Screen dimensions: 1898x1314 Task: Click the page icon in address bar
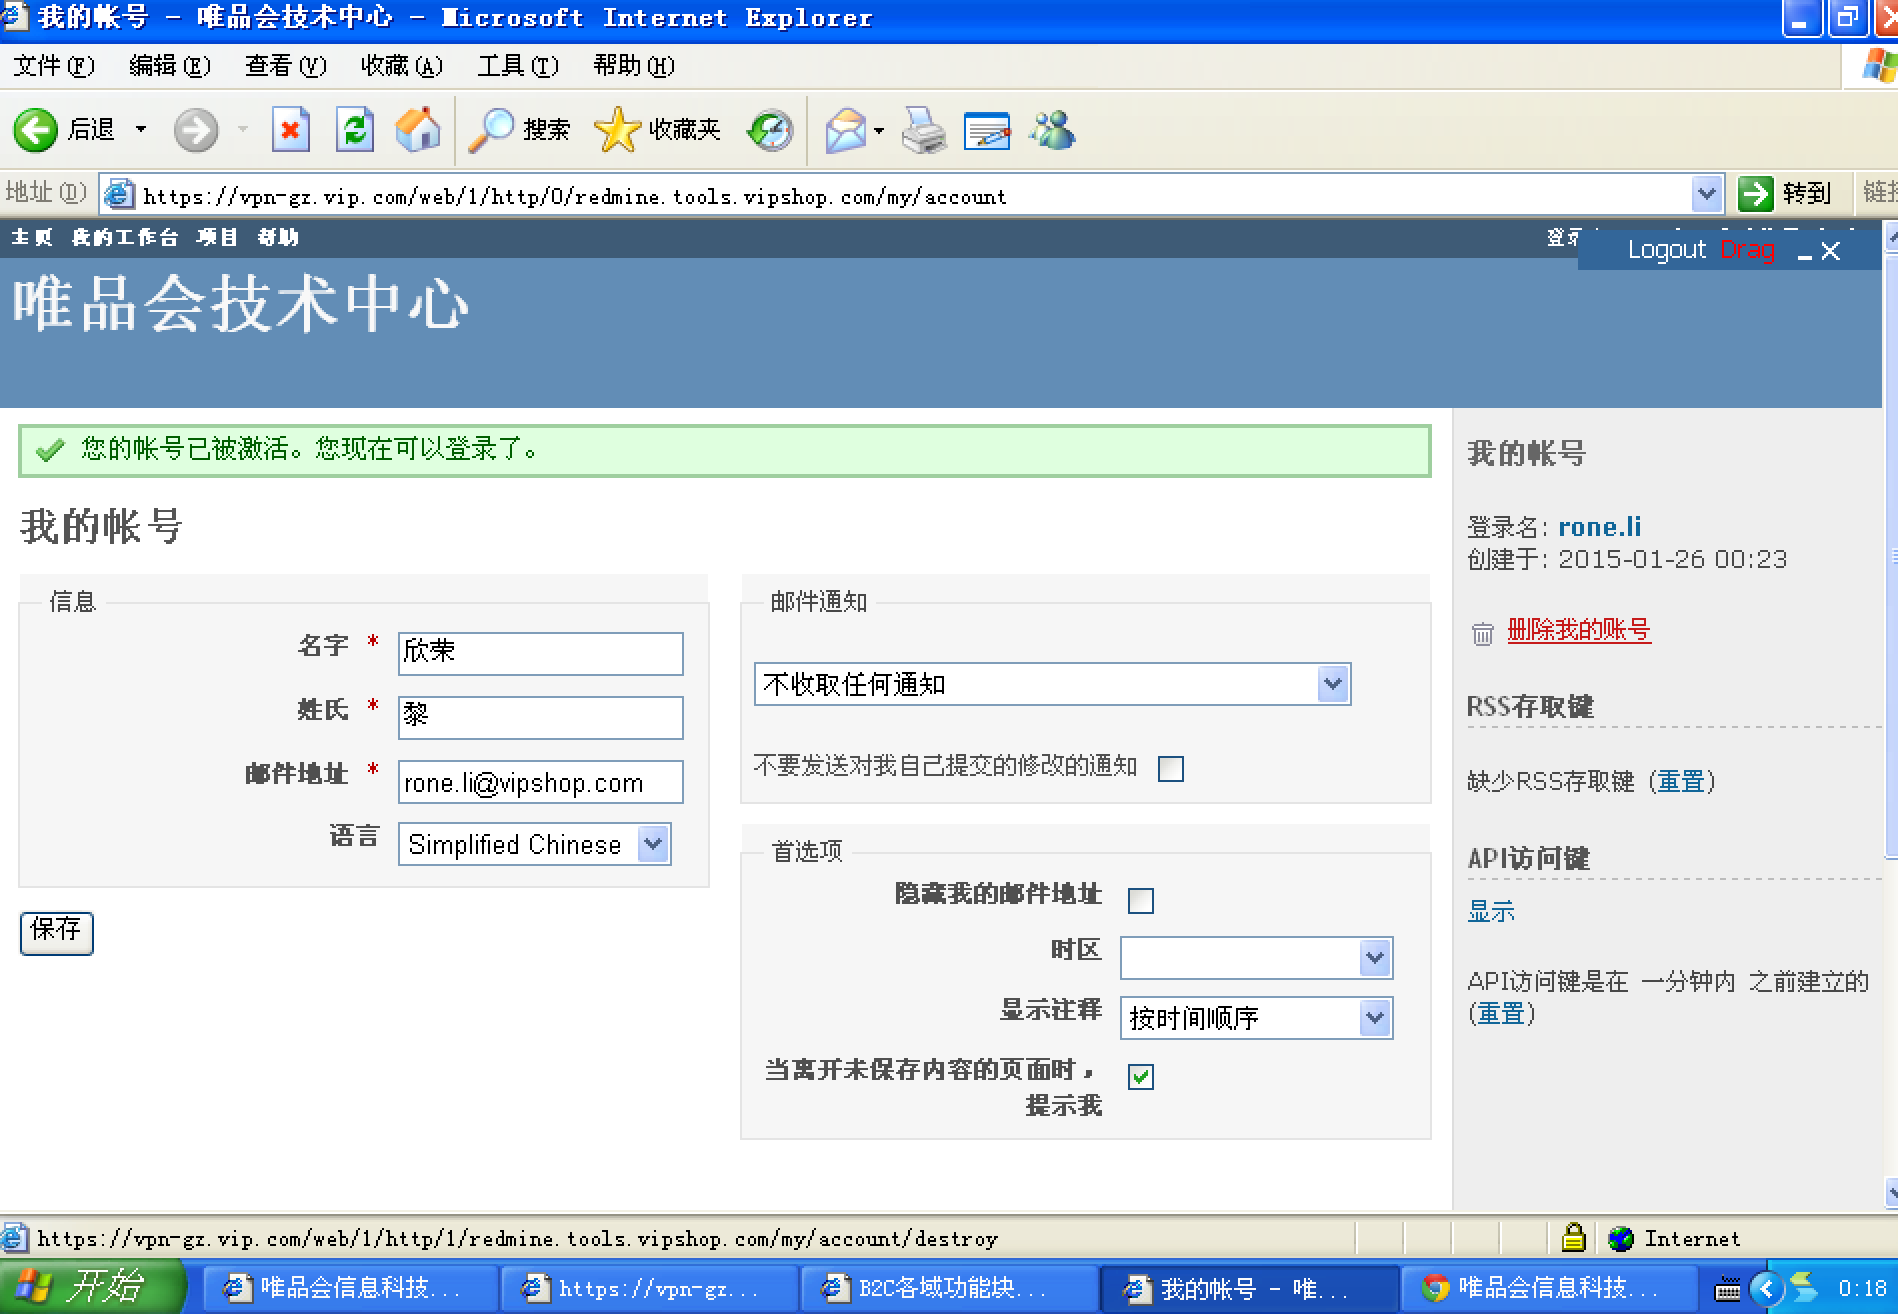[119, 194]
